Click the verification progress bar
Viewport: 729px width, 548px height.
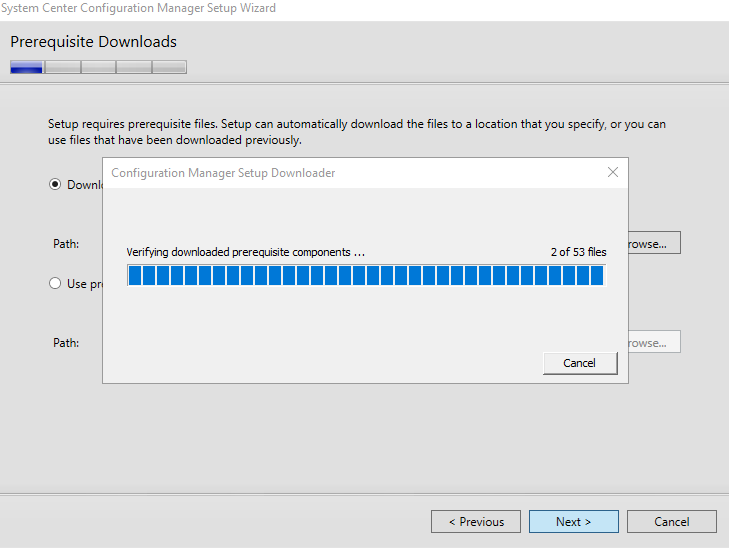tap(366, 276)
